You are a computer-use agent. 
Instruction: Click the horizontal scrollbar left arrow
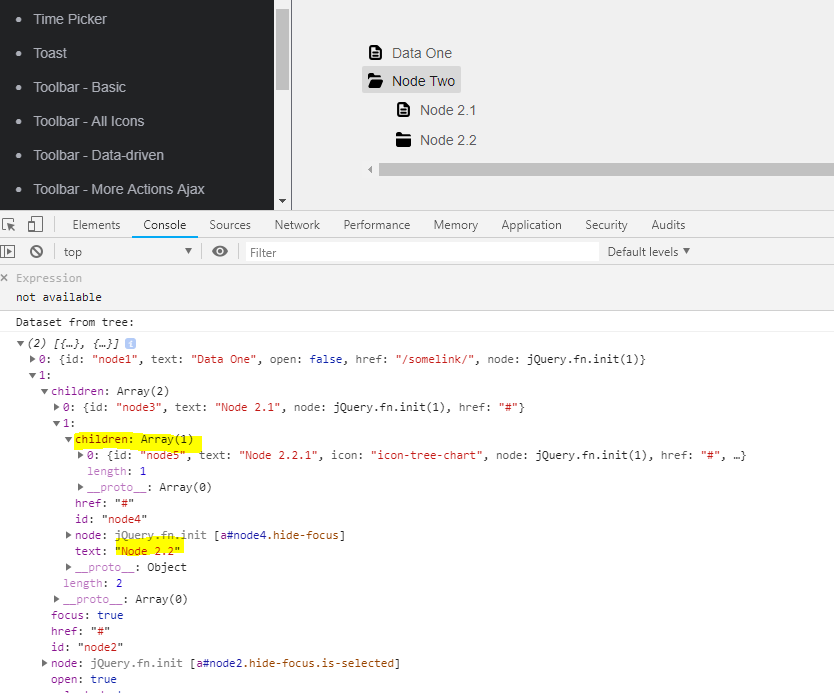pos(370,170)
